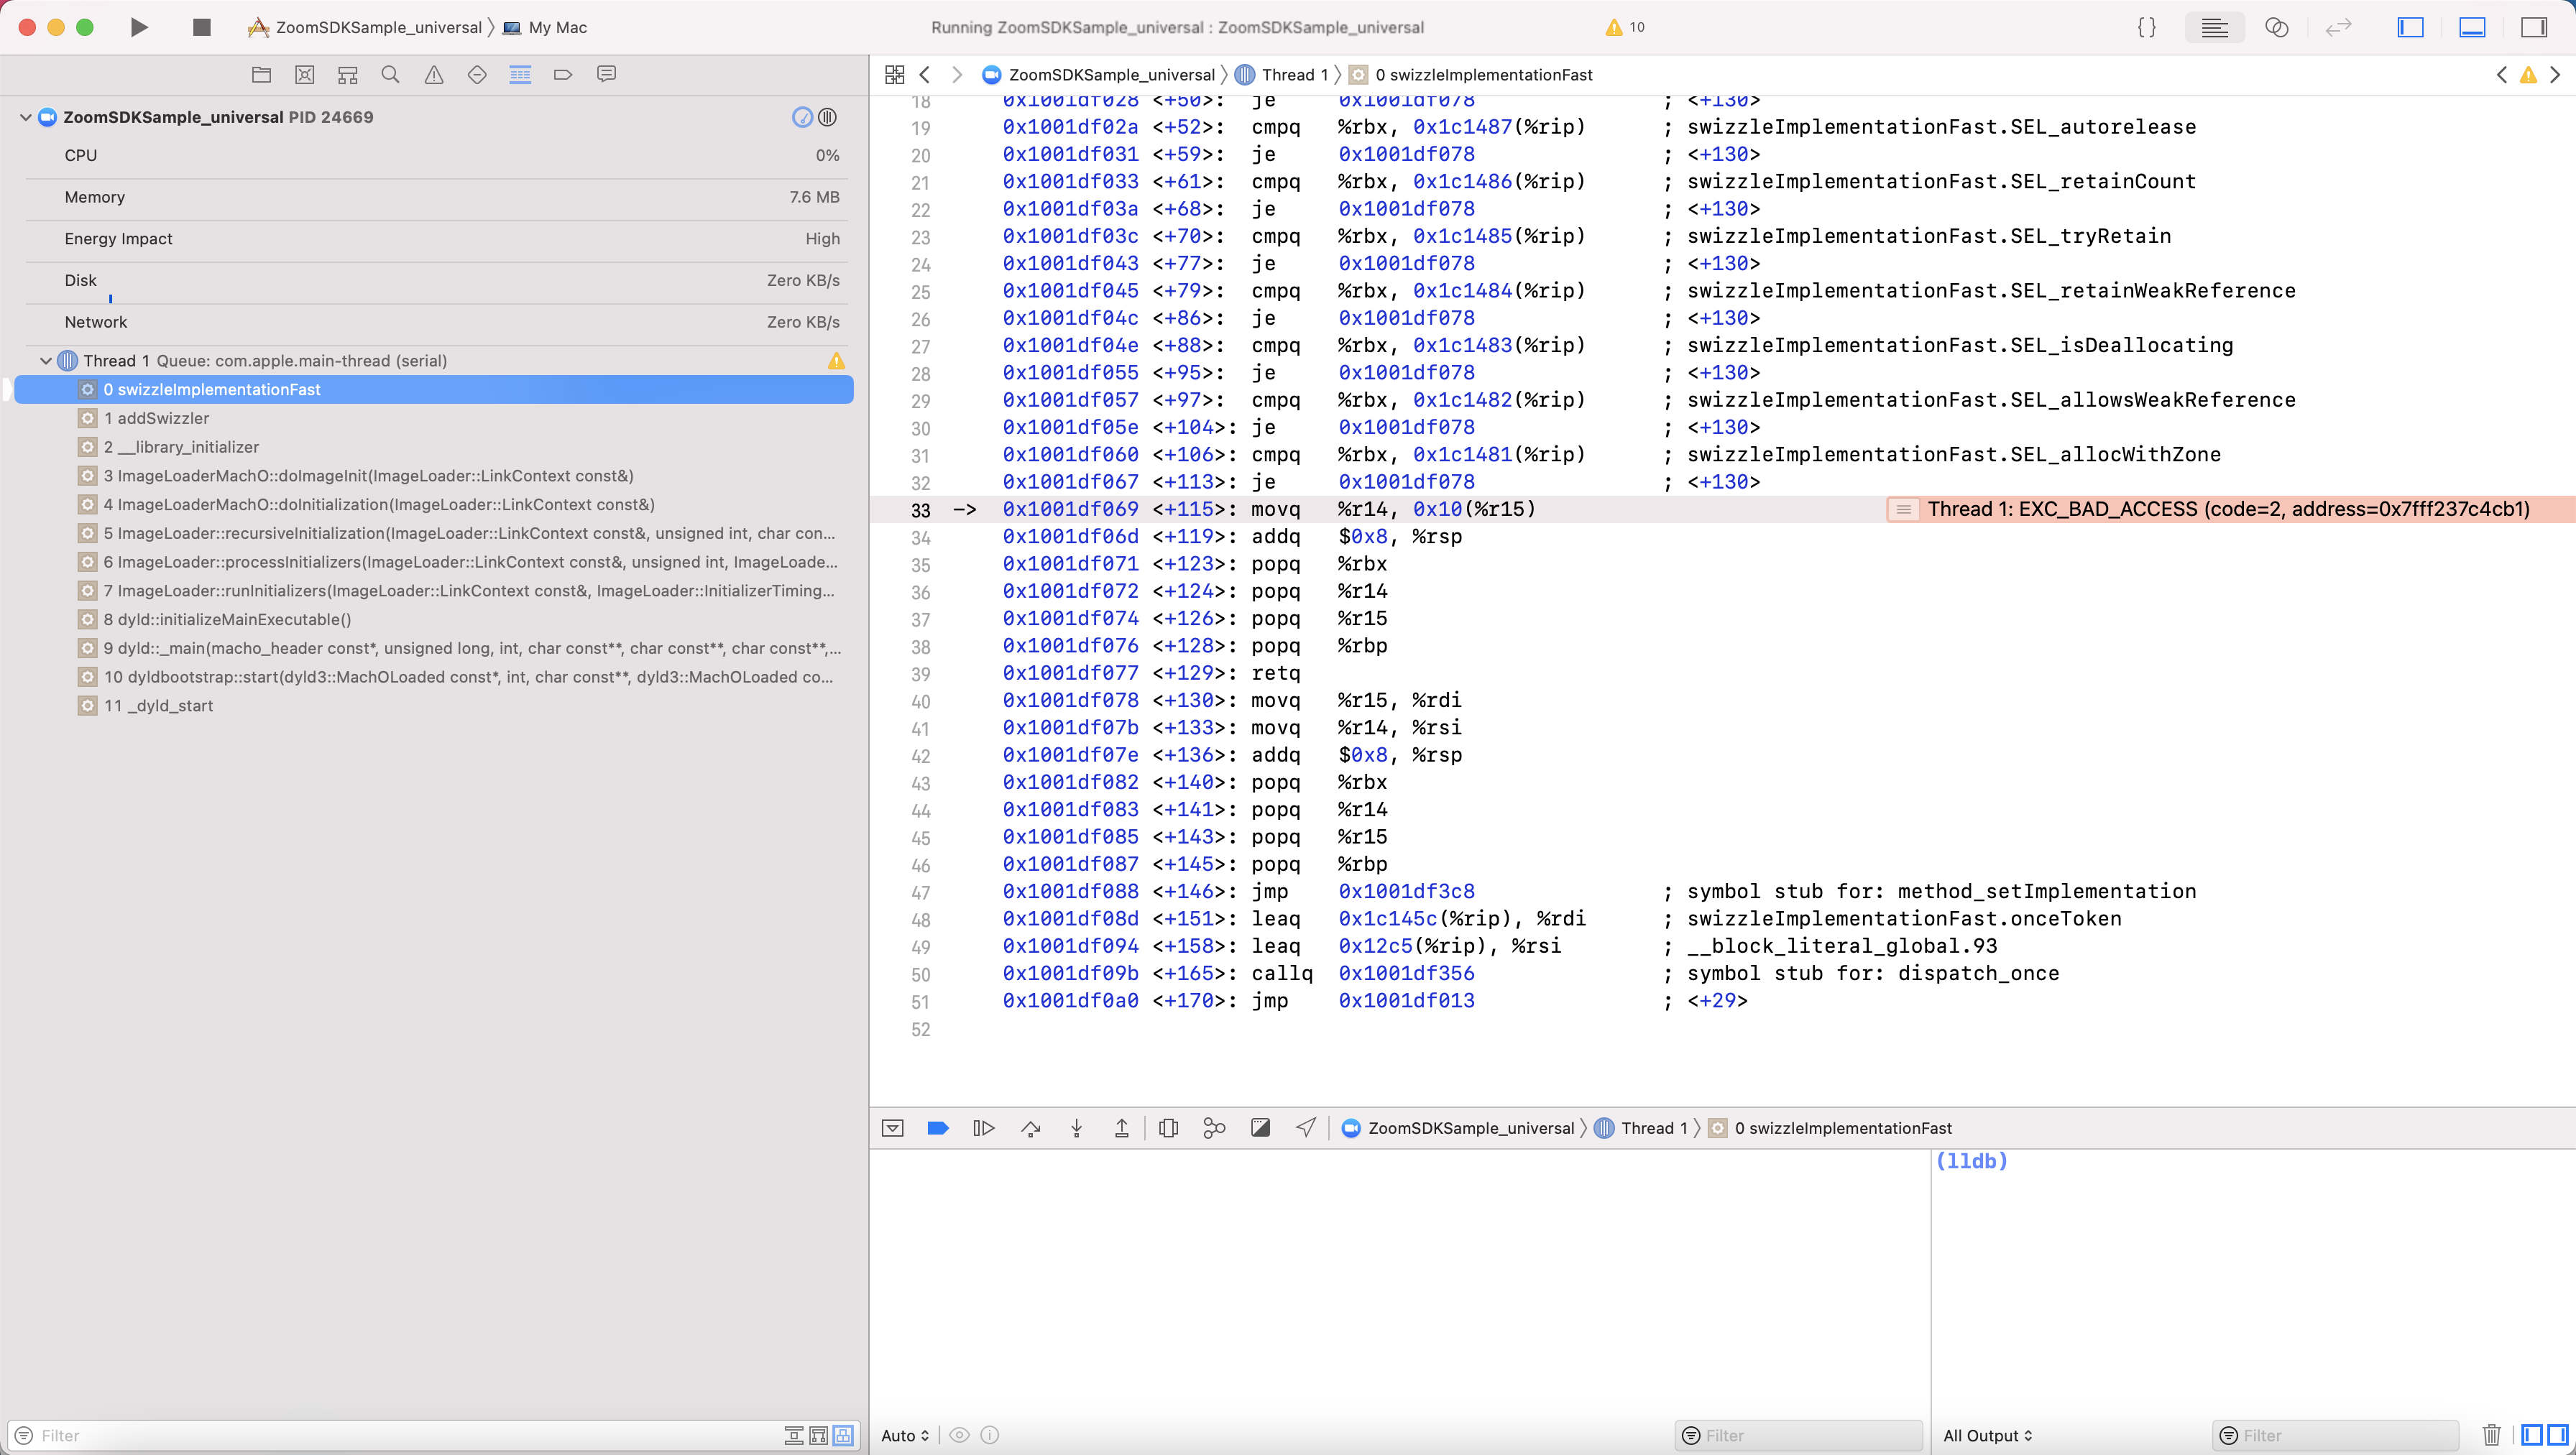This screenshot has height=1455, width=2576.
Task: Open Debug View Hierarchy icon
Action: pos(1168,1128)
